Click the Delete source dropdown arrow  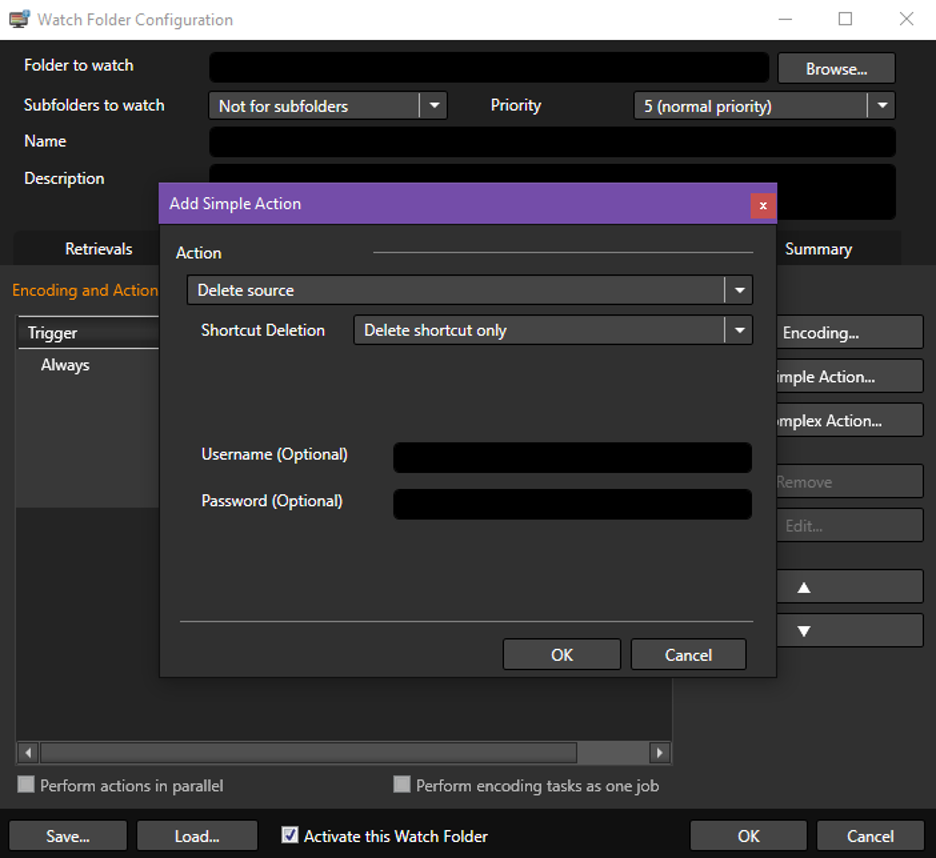(739, 290)
